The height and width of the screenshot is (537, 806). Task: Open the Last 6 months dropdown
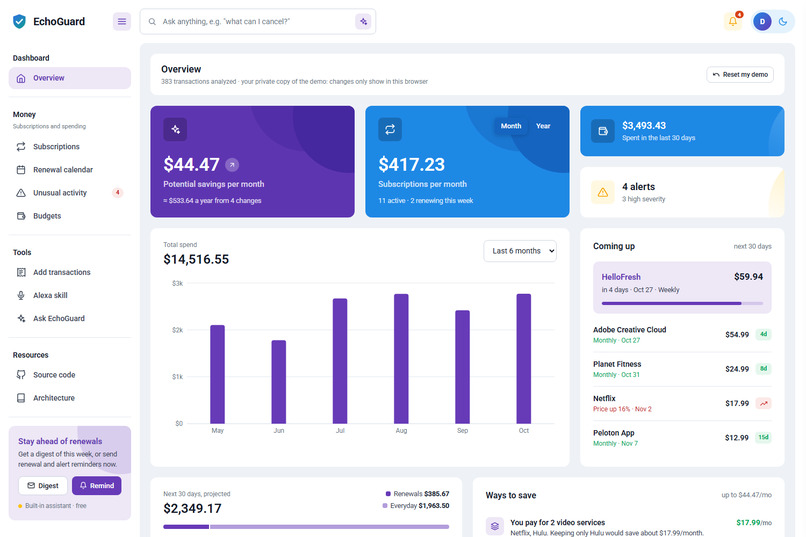[520, 251]
